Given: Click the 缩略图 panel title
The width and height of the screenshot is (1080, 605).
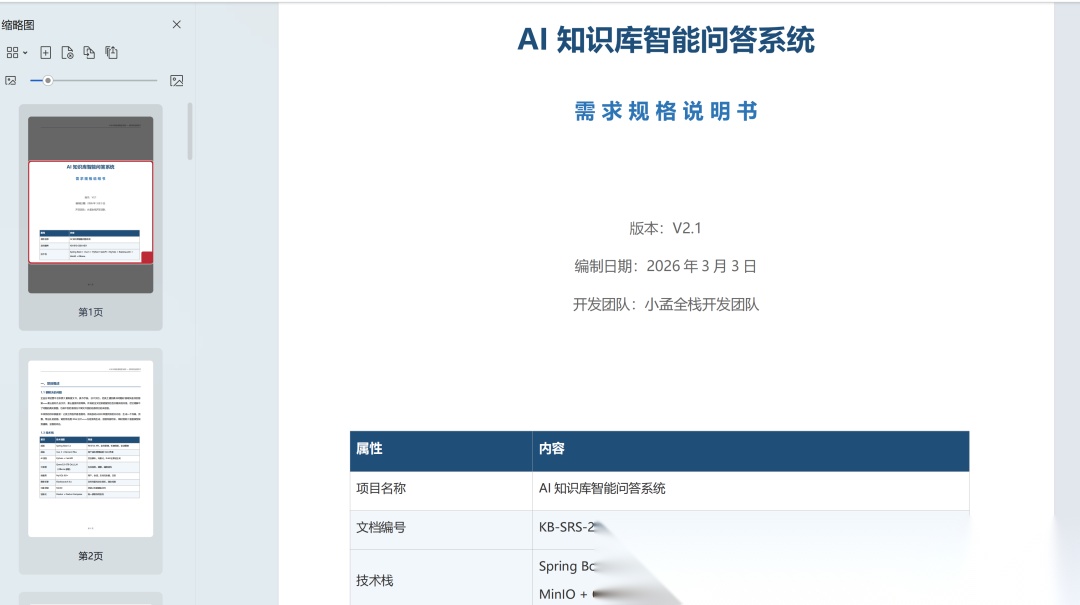Looking at the screenshot, I should pos(18,25).
